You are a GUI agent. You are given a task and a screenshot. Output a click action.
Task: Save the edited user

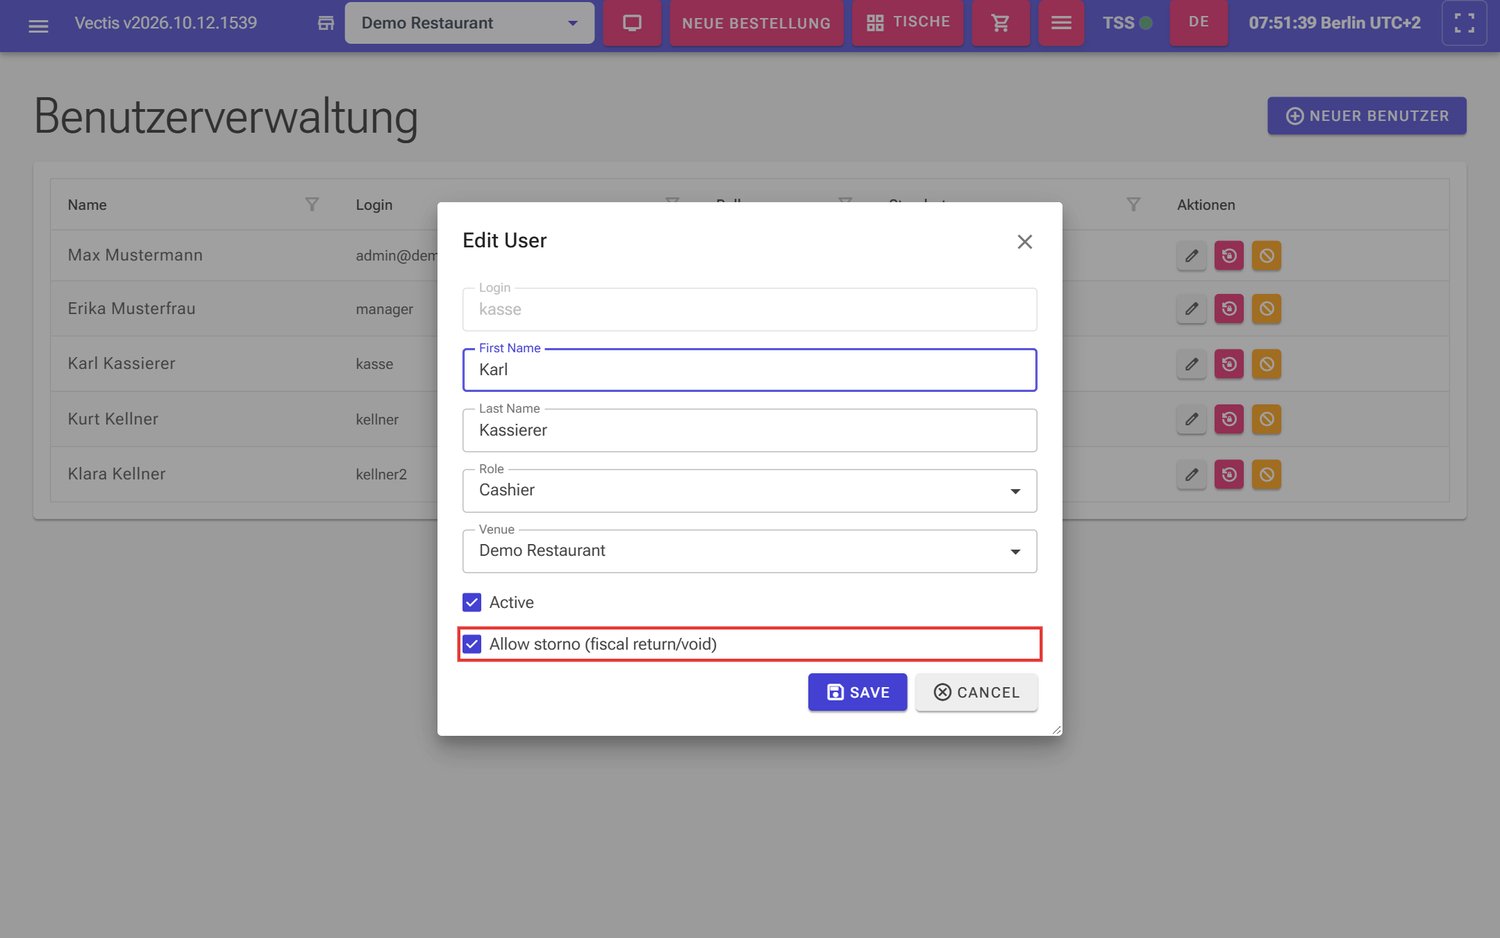(x=858, y=692)
